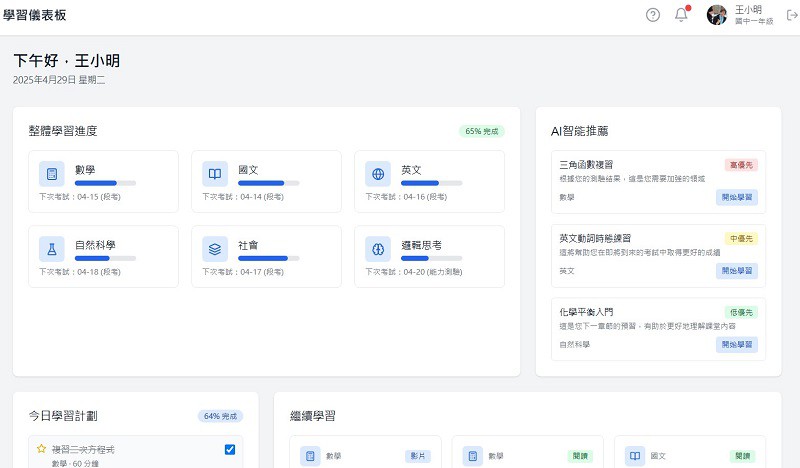Click the 自然科學 flask icon
800x468 pixels.
pos(51,248)
